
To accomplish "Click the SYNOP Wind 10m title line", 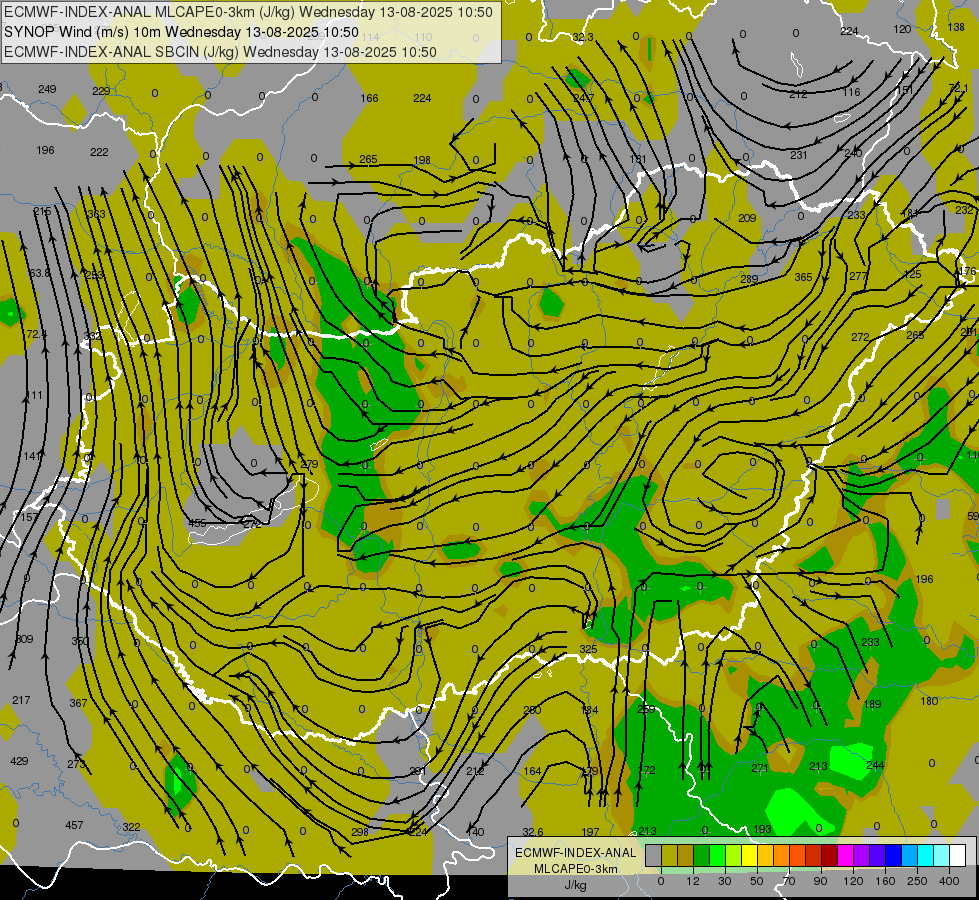I will pyautogui.click(x=181, y=32).
